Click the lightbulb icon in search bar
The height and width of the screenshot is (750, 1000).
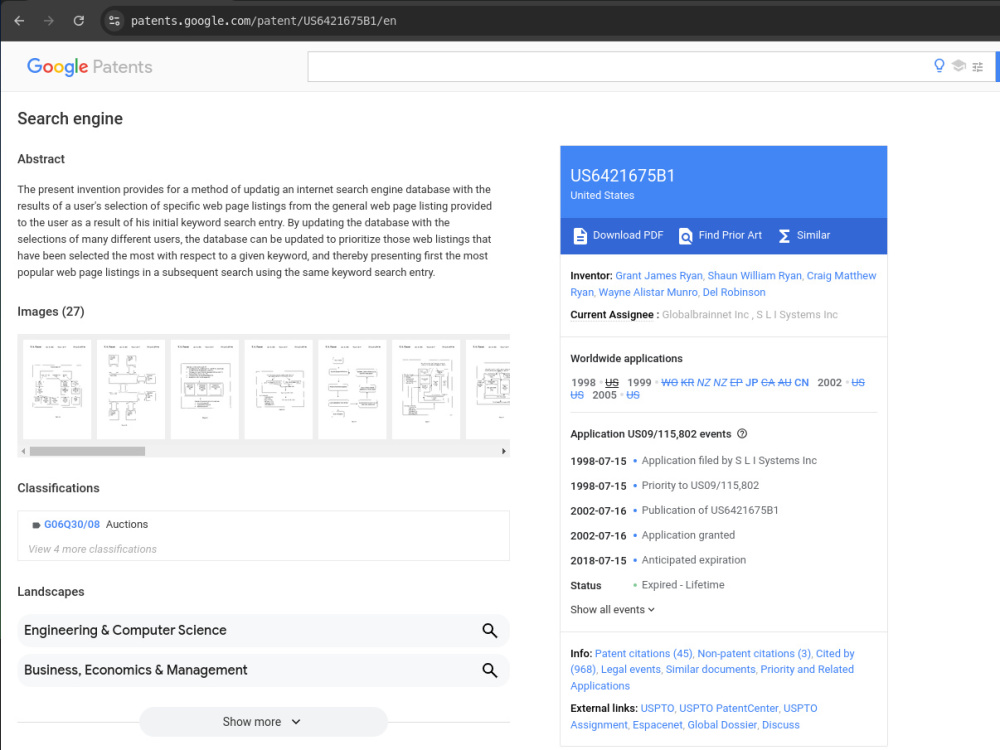(939, 66)
